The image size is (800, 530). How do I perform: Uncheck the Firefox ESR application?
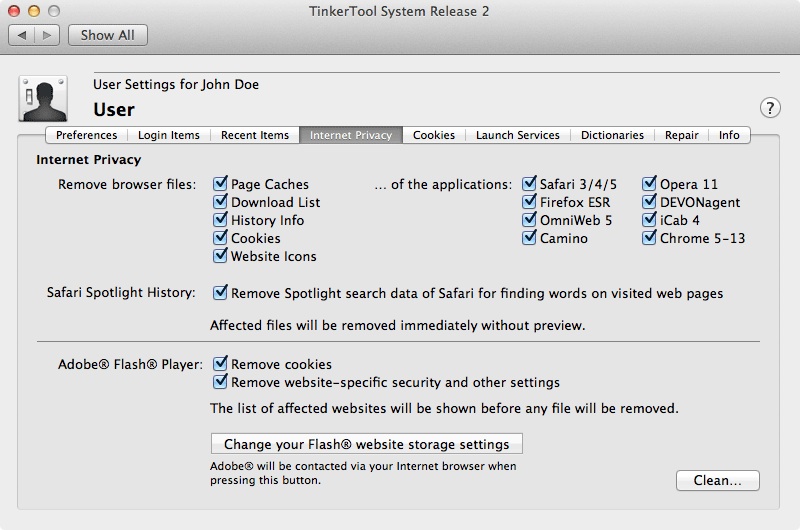pos(529,202)
